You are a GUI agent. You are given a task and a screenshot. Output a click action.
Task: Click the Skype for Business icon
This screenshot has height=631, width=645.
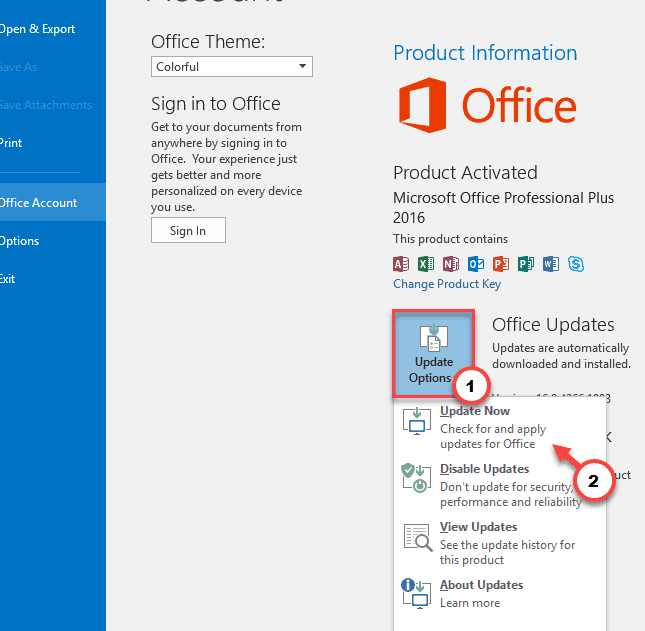[x=576, y=264]
